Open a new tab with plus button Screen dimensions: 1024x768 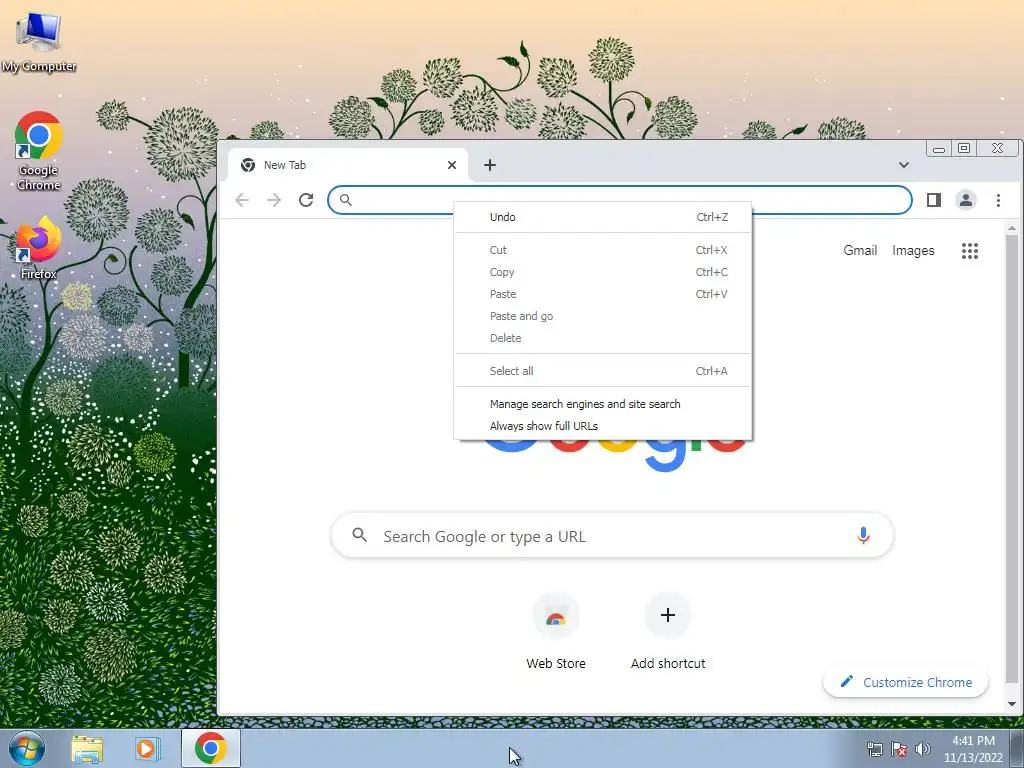[490, 165]
